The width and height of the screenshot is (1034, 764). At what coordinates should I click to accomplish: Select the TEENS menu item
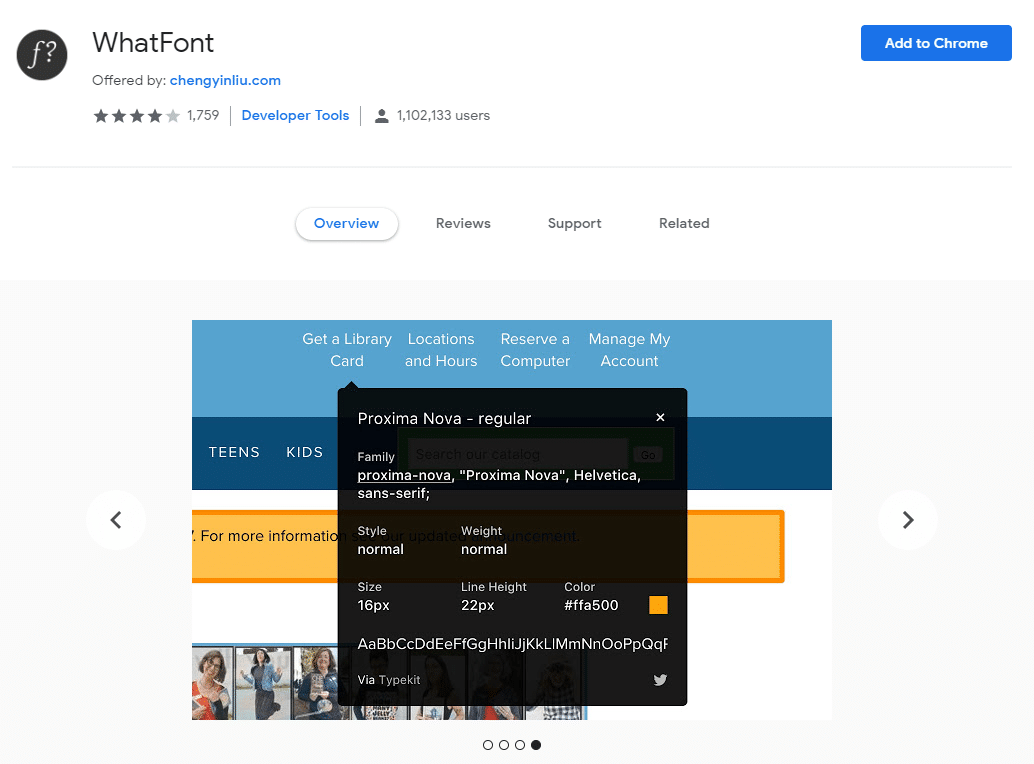(234, 452)
